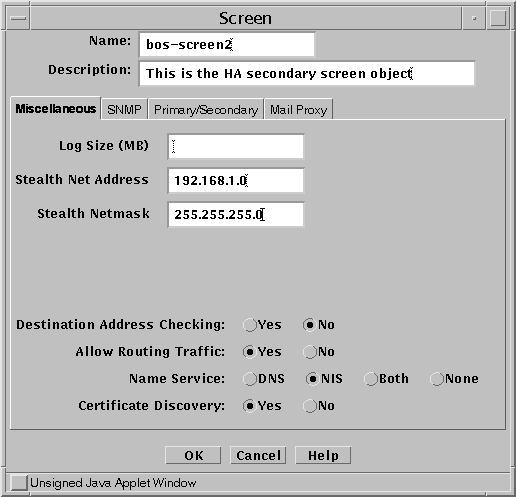Switch to the Miscellaneous tab
516x497 pixels.
tap(56, 109)
